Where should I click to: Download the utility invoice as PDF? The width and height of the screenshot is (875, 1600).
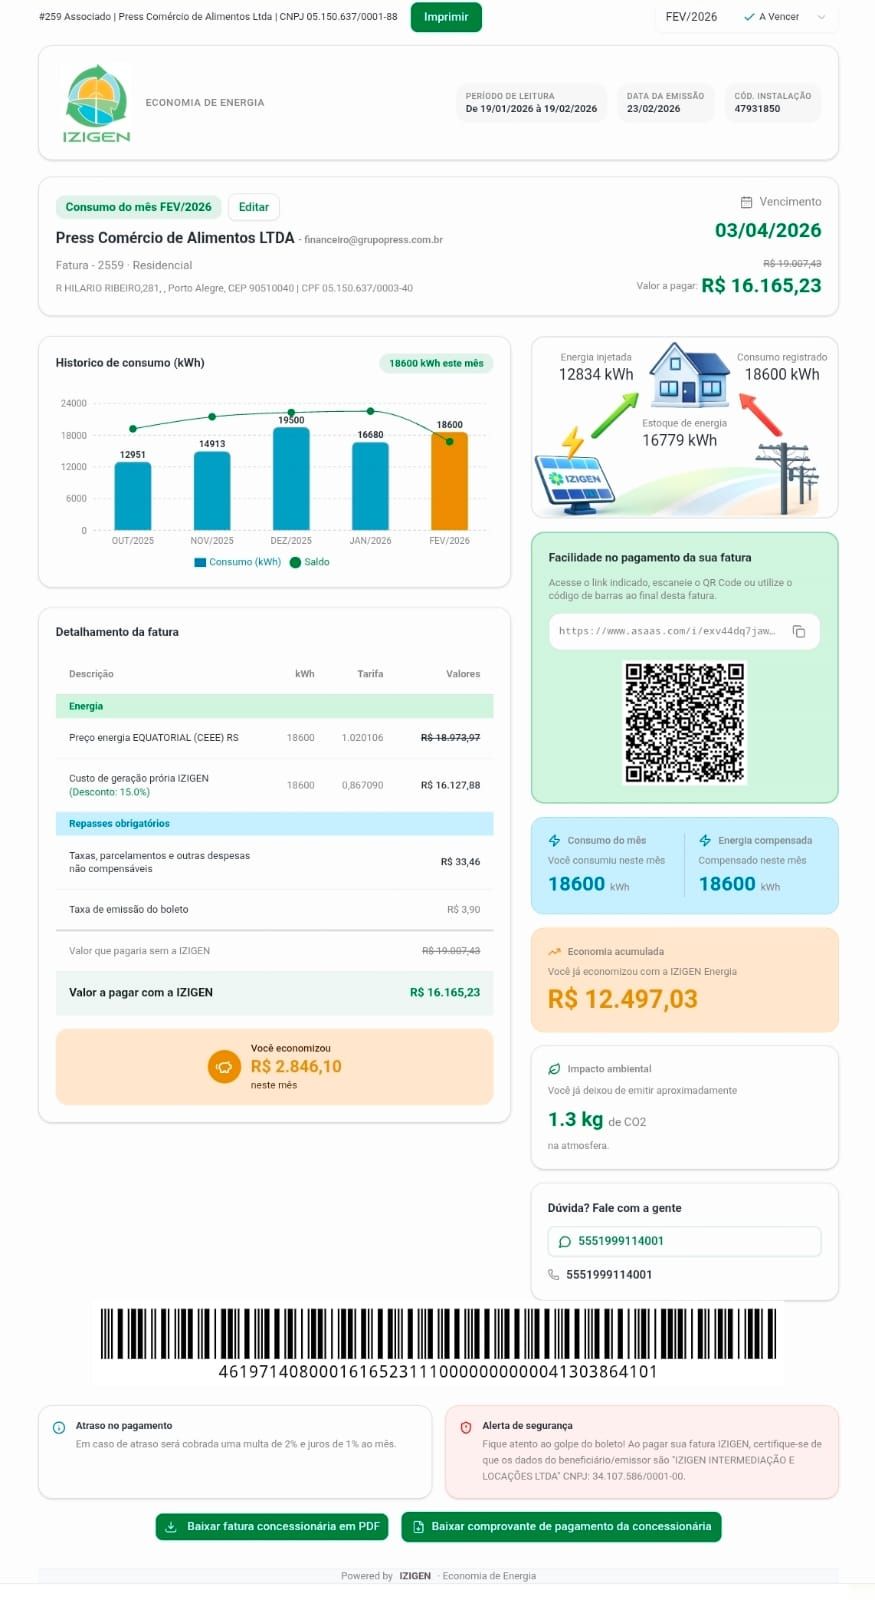[273, 1527]
